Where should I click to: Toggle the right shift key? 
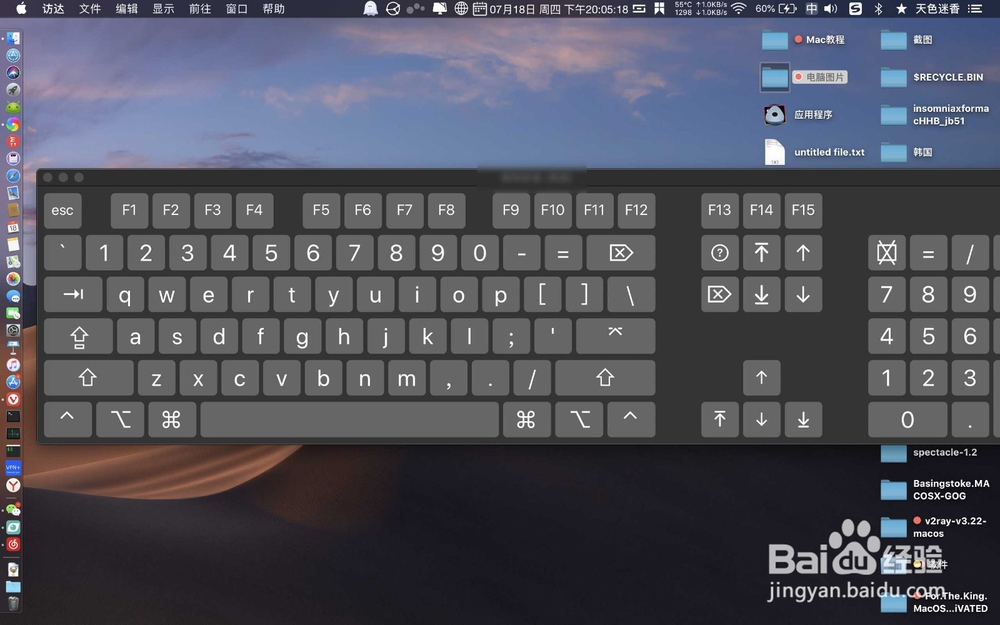point(605,378)
